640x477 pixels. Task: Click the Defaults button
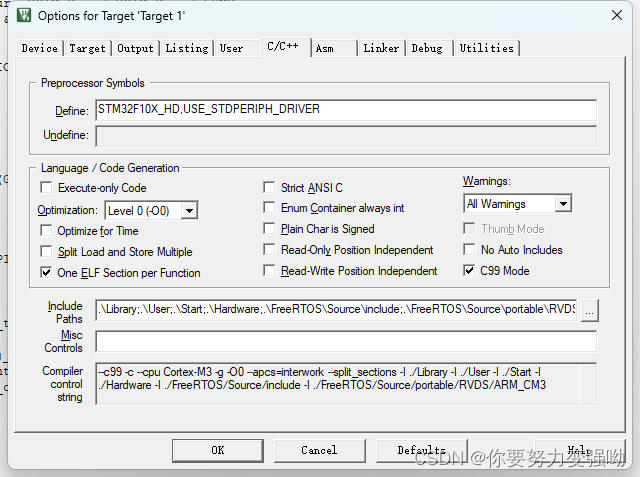[421, 450]
